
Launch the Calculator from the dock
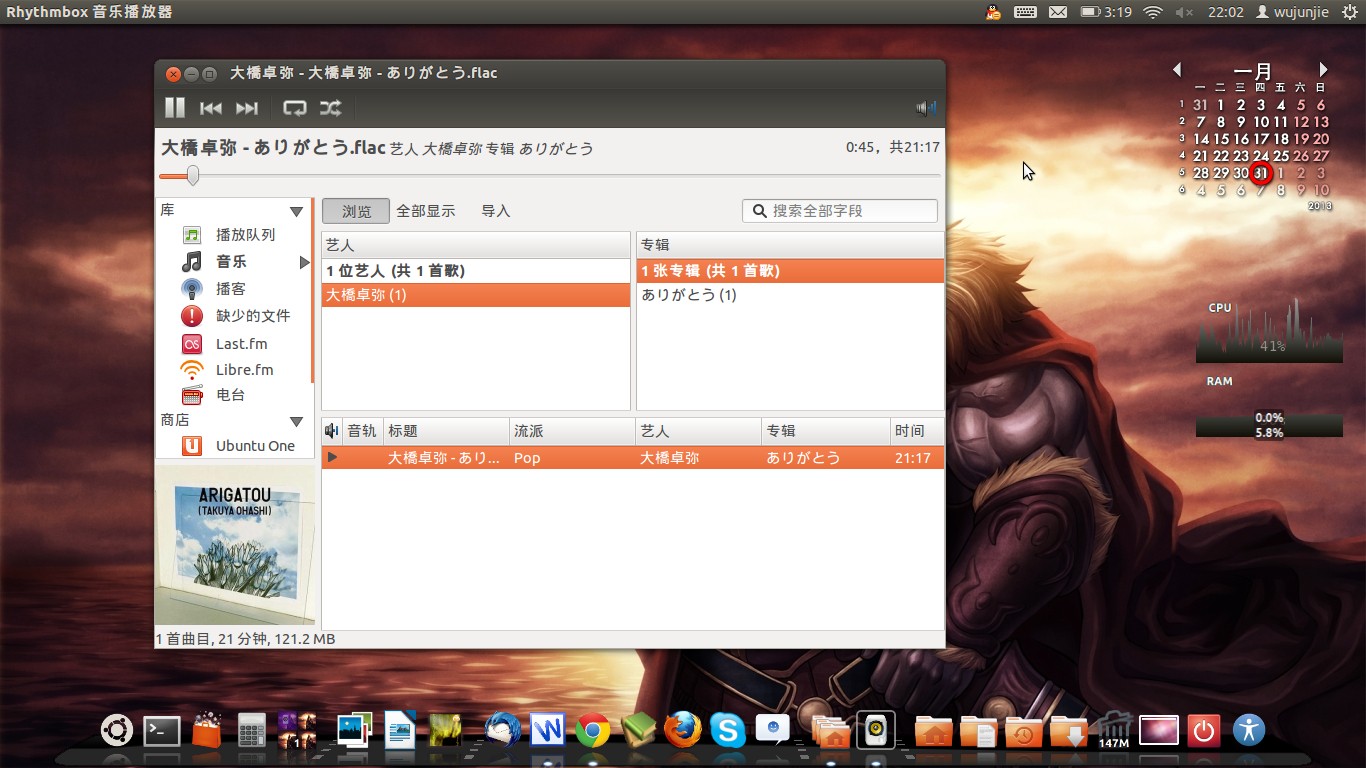point(251,731)
